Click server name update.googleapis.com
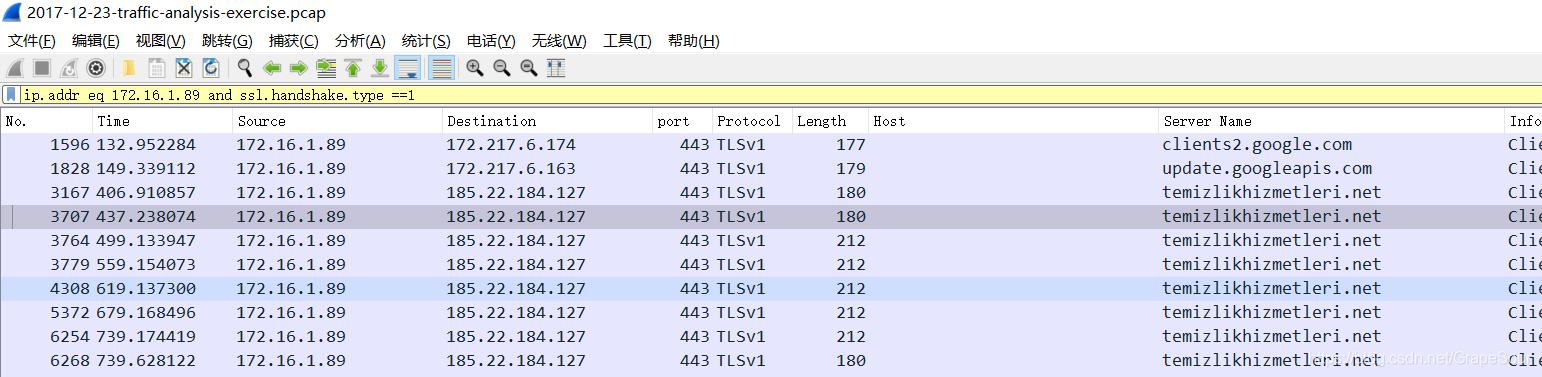Viewport: 1542px width, 377px height. point(1267,168)
